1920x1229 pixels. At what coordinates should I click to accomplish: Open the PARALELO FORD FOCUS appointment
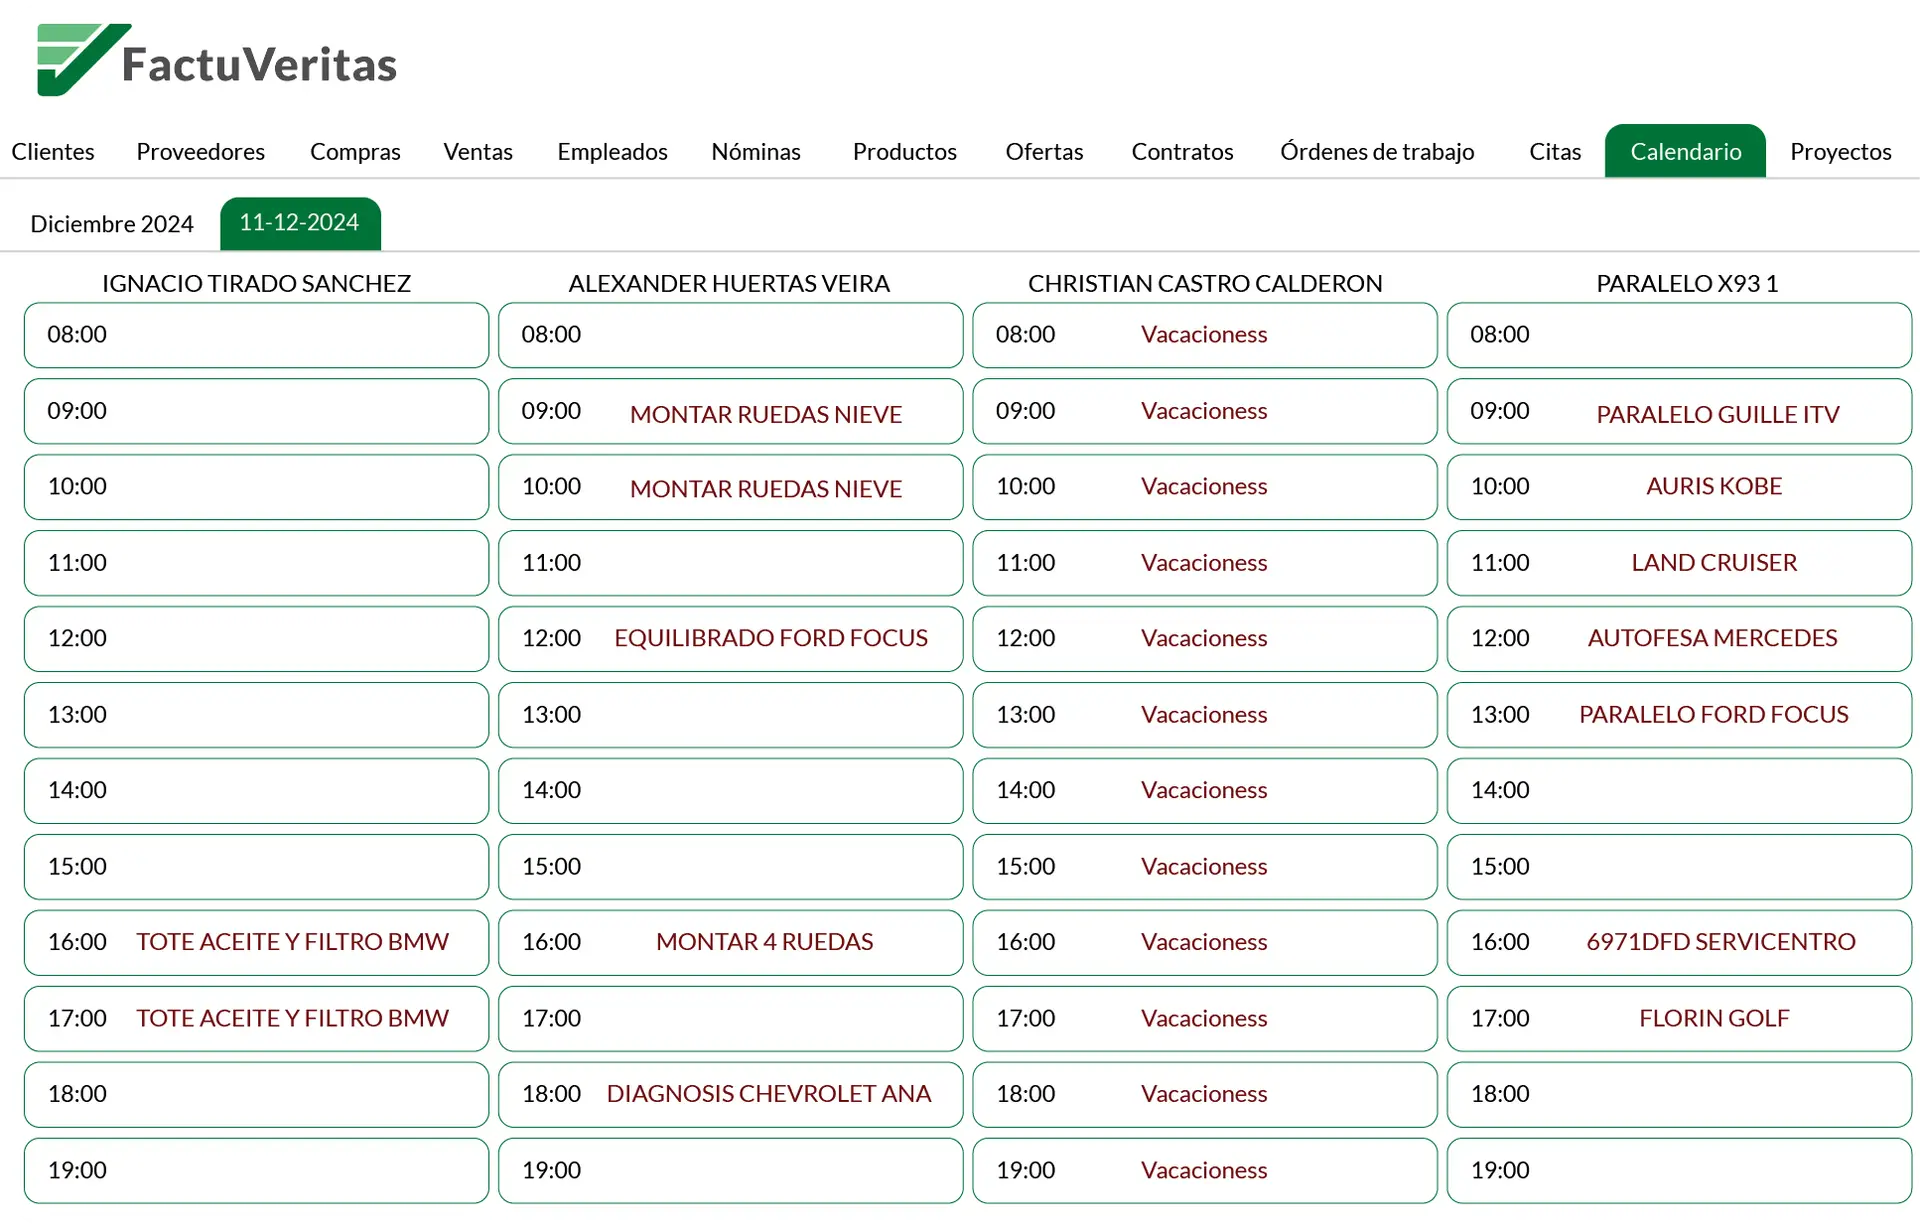point(1679,715)
